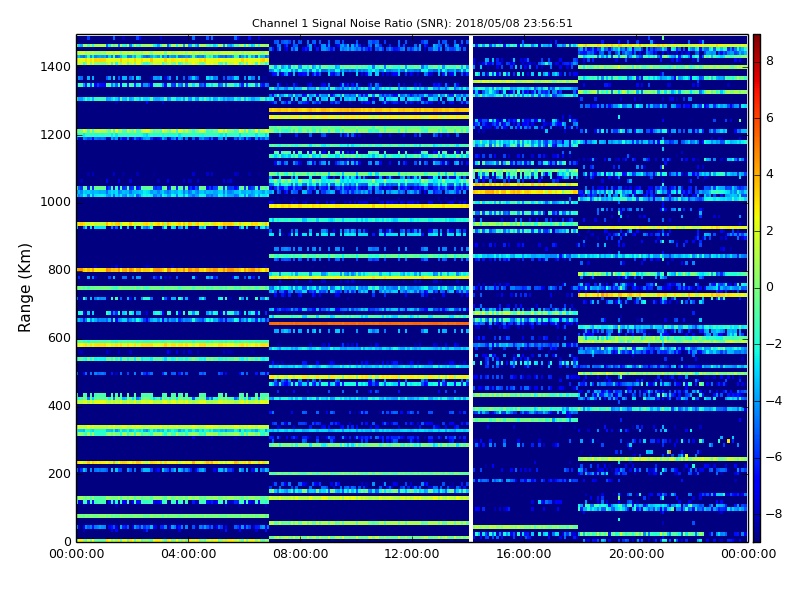800x600 pixels.
Task: Click the colorbar label −8
Action: (x=774, y=514)
